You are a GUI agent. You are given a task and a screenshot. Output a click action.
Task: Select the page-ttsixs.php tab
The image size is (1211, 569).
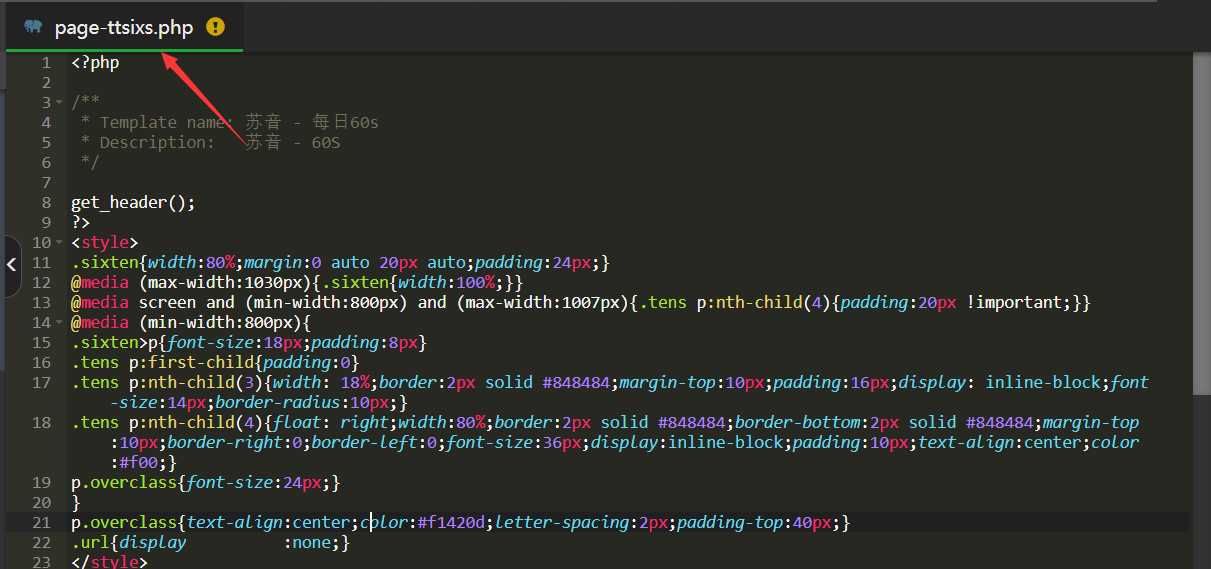pos(123,27)
